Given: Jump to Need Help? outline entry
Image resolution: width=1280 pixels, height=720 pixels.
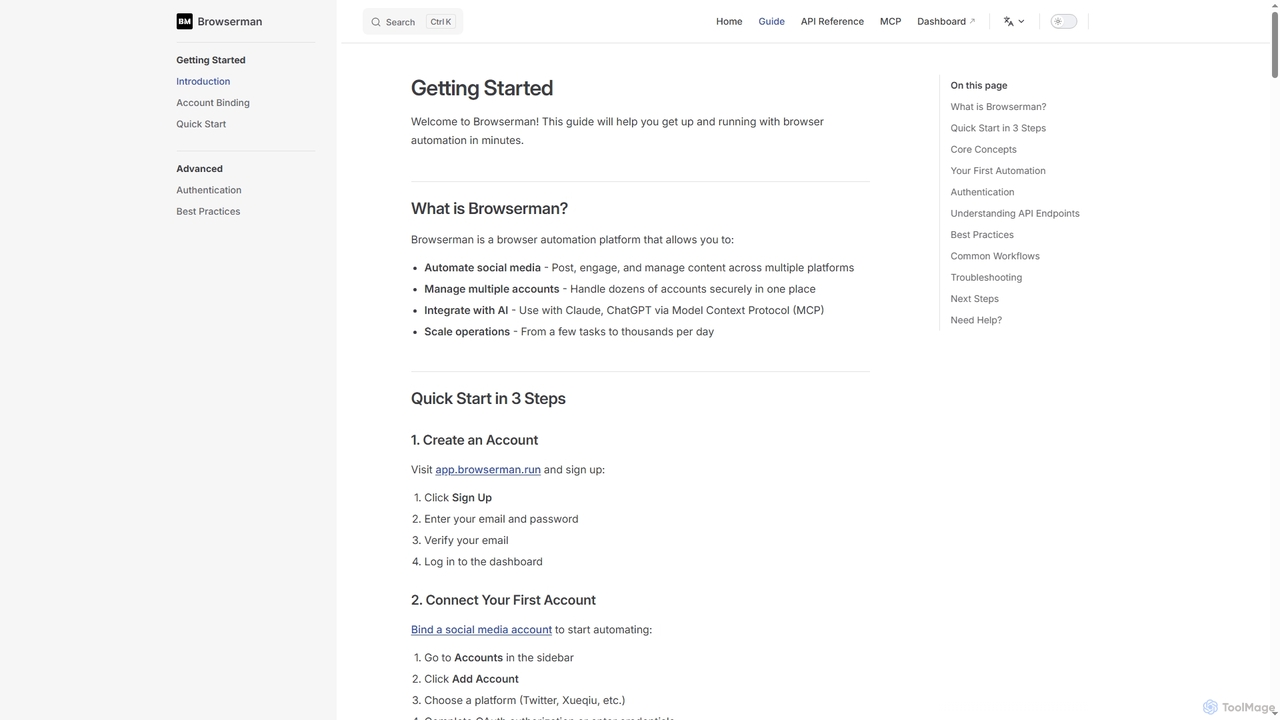Looking at the screenshot, I should [x=976, y=320].
